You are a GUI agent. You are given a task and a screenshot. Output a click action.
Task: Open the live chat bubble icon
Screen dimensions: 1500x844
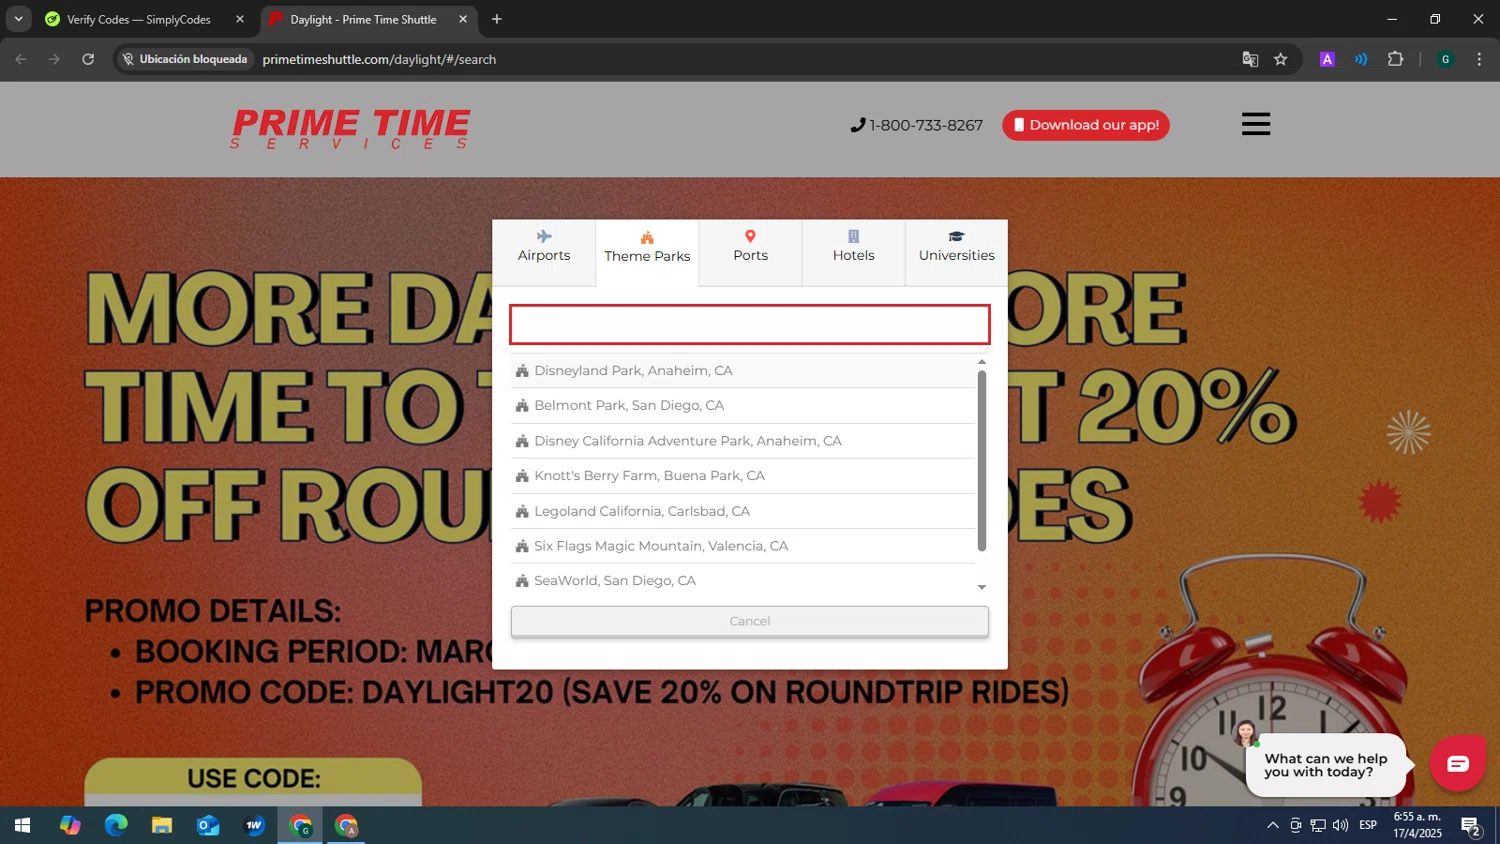point(1457,764)
